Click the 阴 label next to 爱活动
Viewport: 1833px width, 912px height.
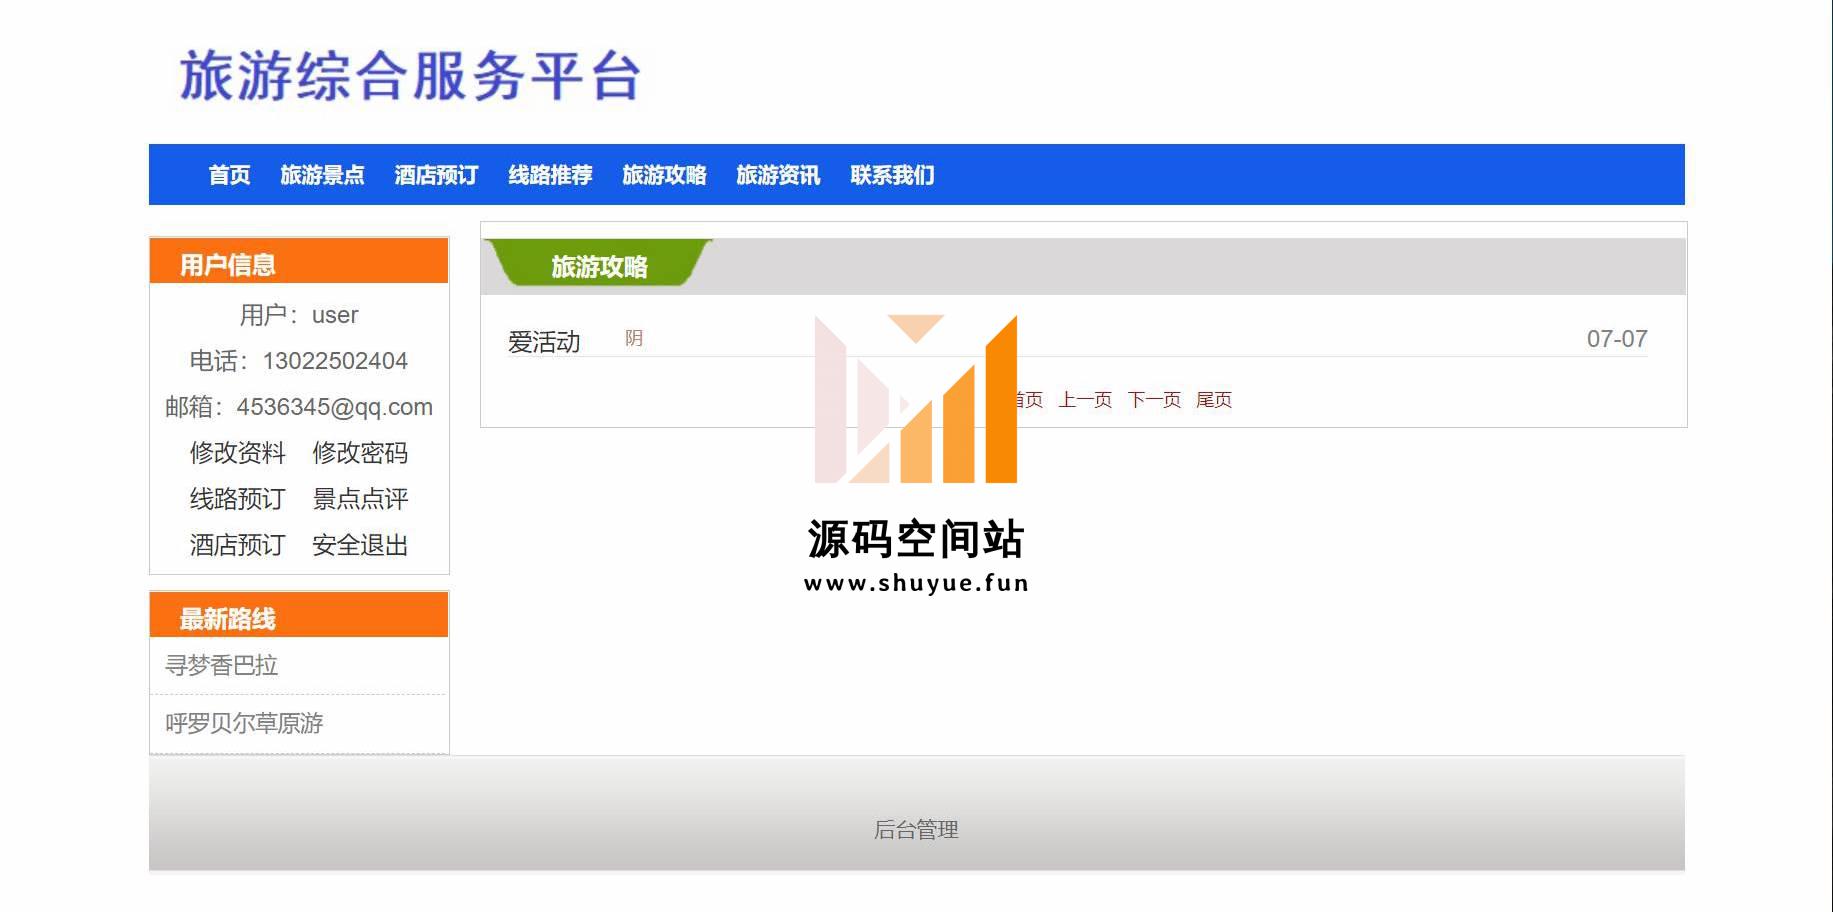(x=634, y=339)
